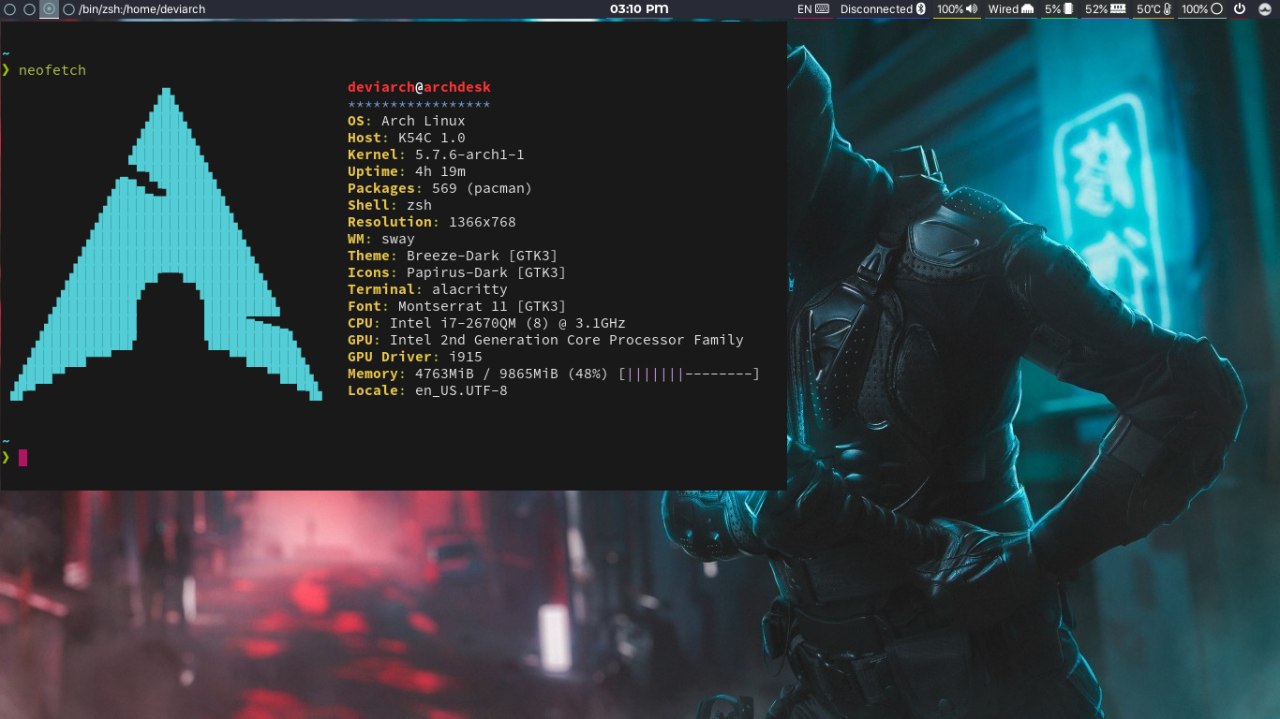Screen dimensions: 1280x719
Task: Click the GPU: Intel 2nd Generation line
Action: 546,340
